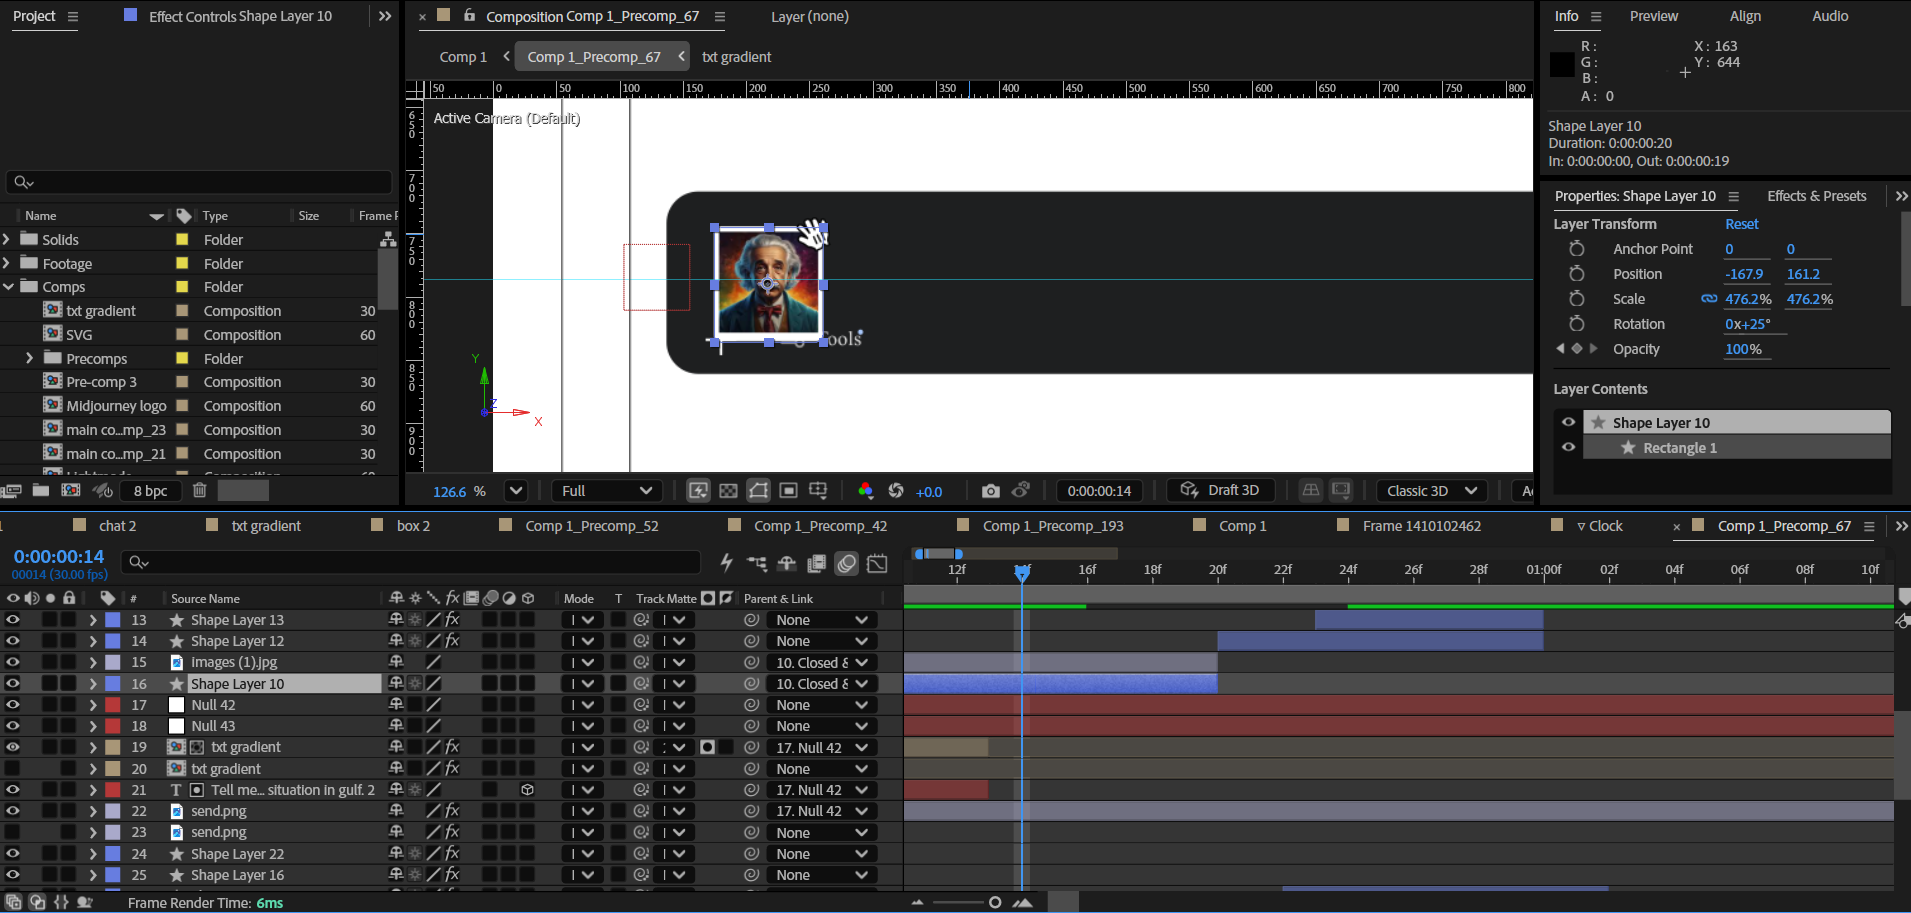Image resolution: width=1911 pixels, height=913 pixels.
Task: Open the Full resolution dropdown
Action: coord(606,491)
